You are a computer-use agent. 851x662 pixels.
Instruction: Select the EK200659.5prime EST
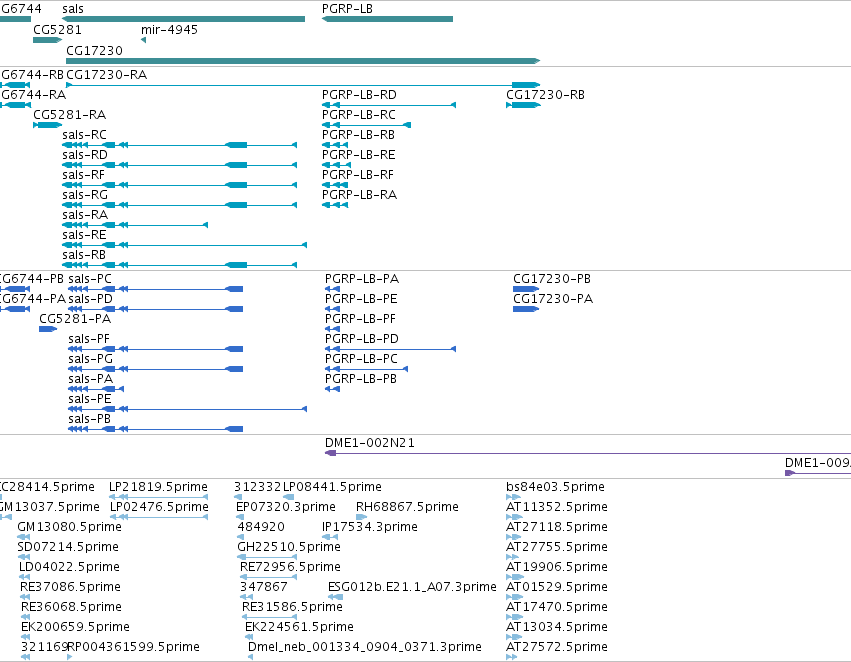click(x=26, y=638)
